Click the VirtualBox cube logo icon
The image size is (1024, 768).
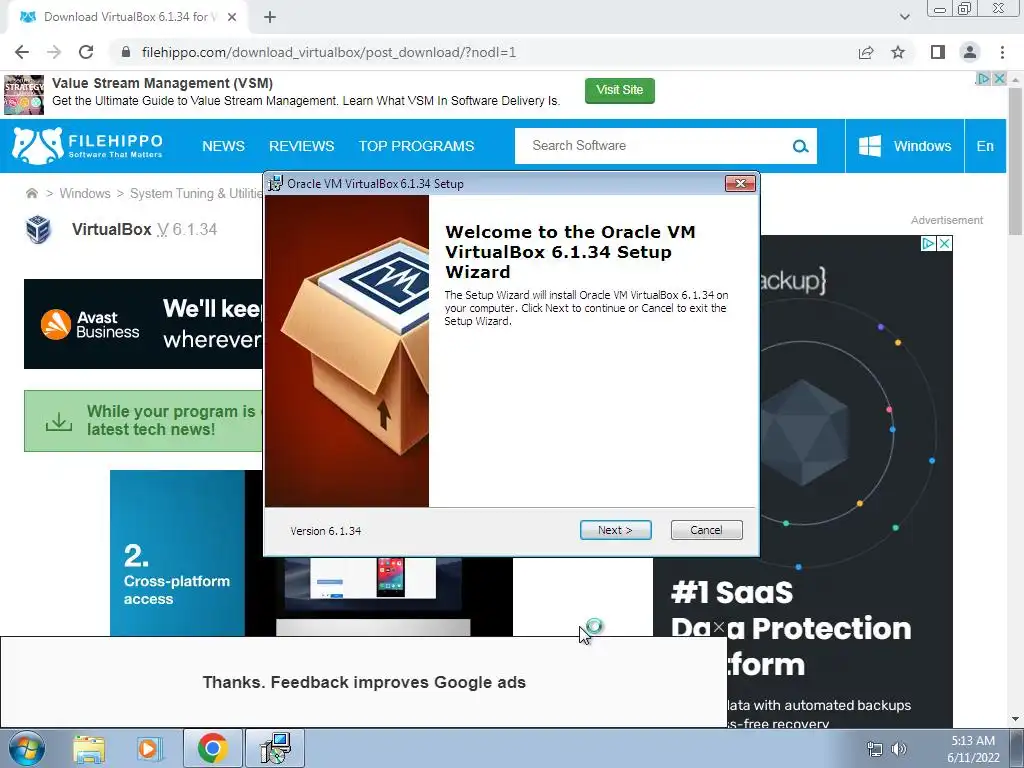(39, 229)
